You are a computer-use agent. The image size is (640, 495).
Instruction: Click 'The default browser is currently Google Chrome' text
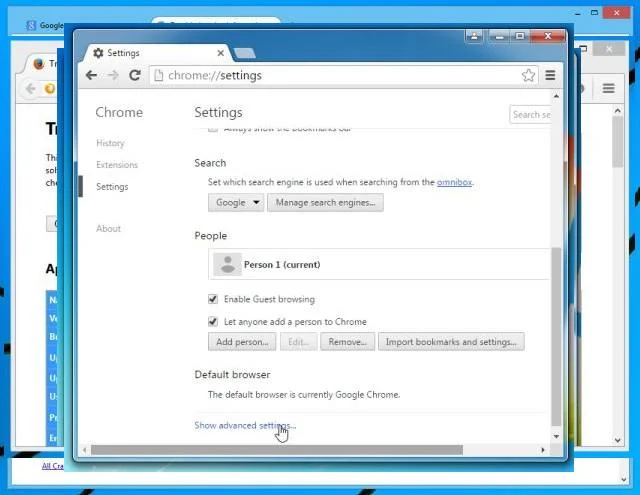tap(304, 395)
